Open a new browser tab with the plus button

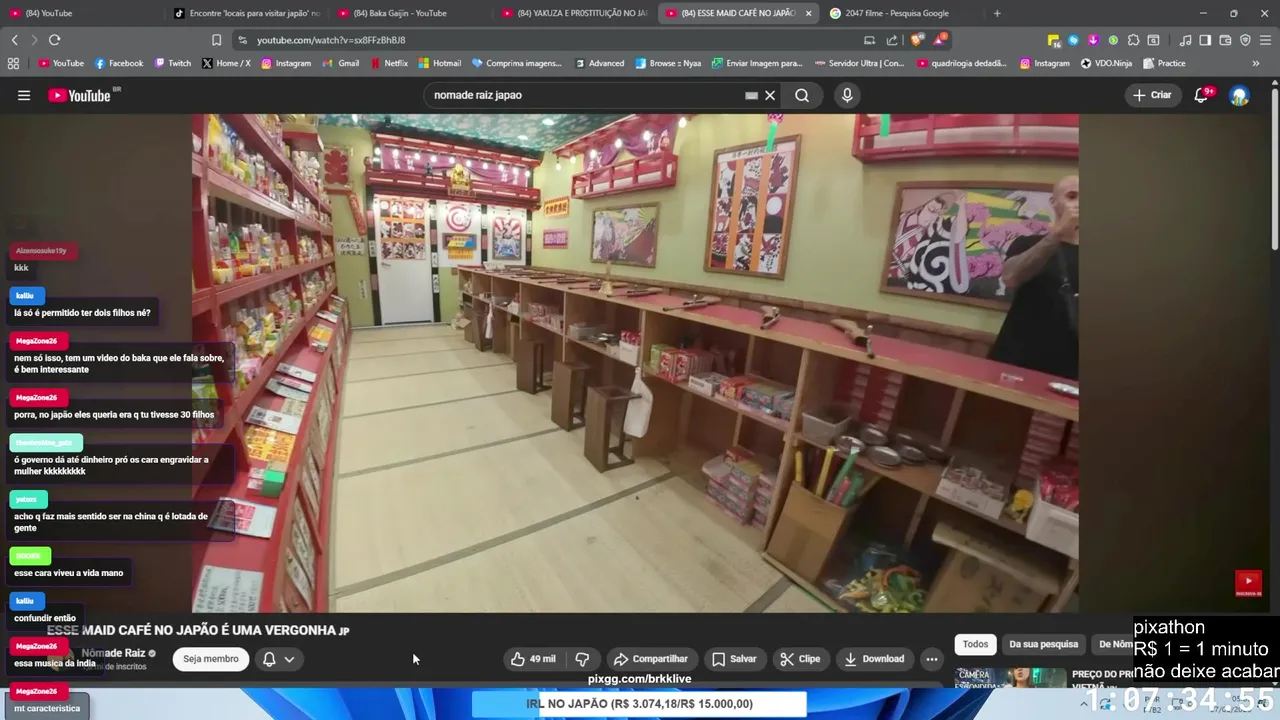point(997,13)
